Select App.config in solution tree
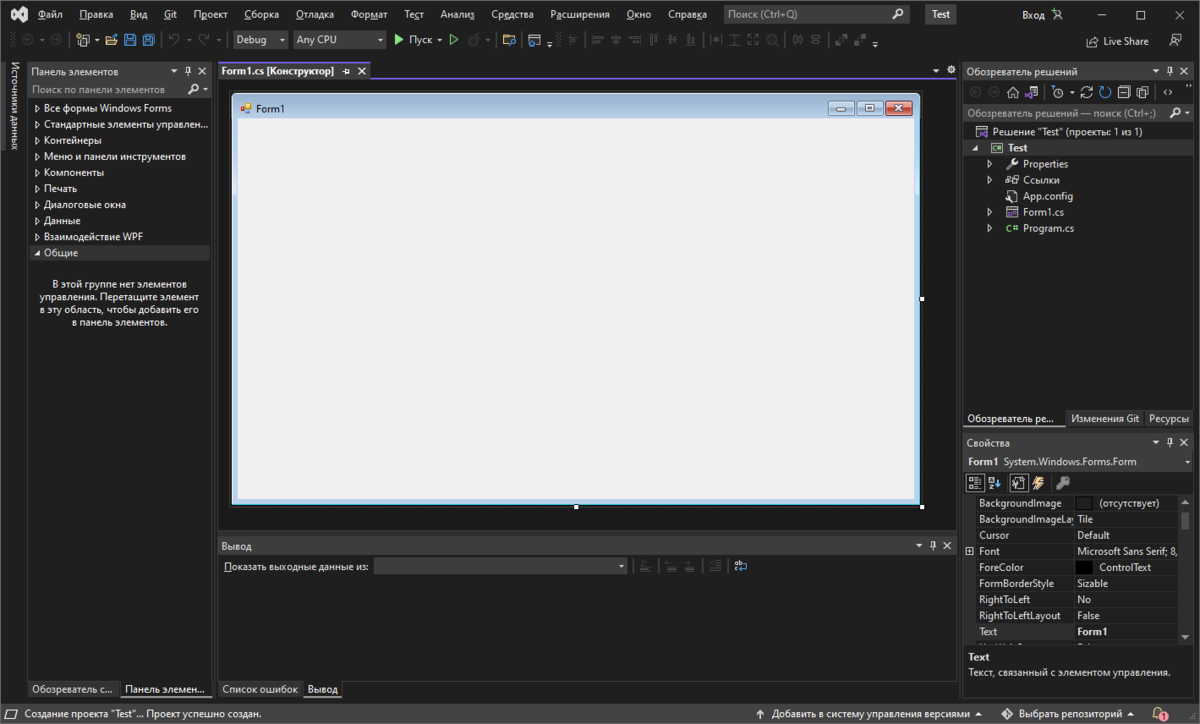The height and width of the screenshot is (724, 1200). tap(1048, 196)
